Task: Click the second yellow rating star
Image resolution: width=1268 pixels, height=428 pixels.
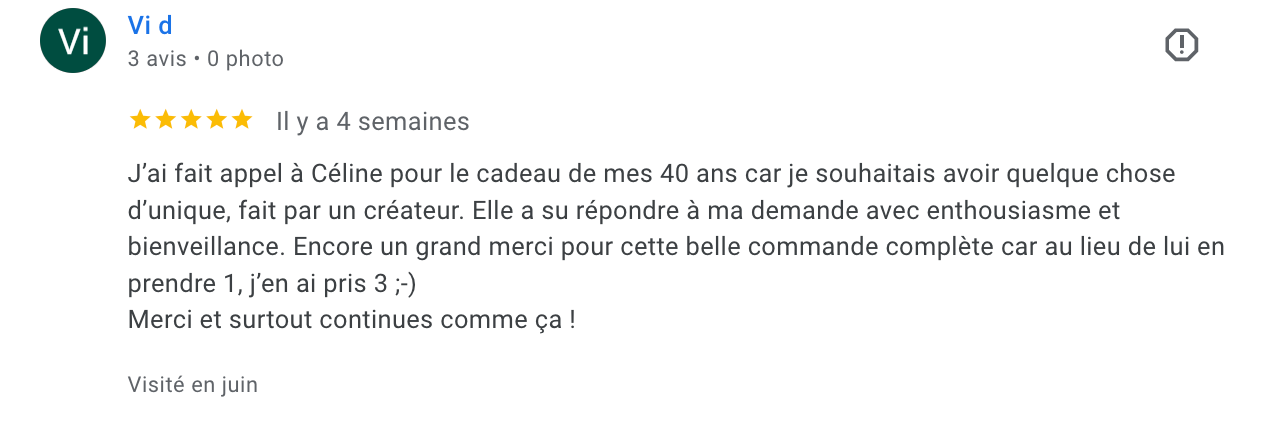Action: tap(165, 121)
